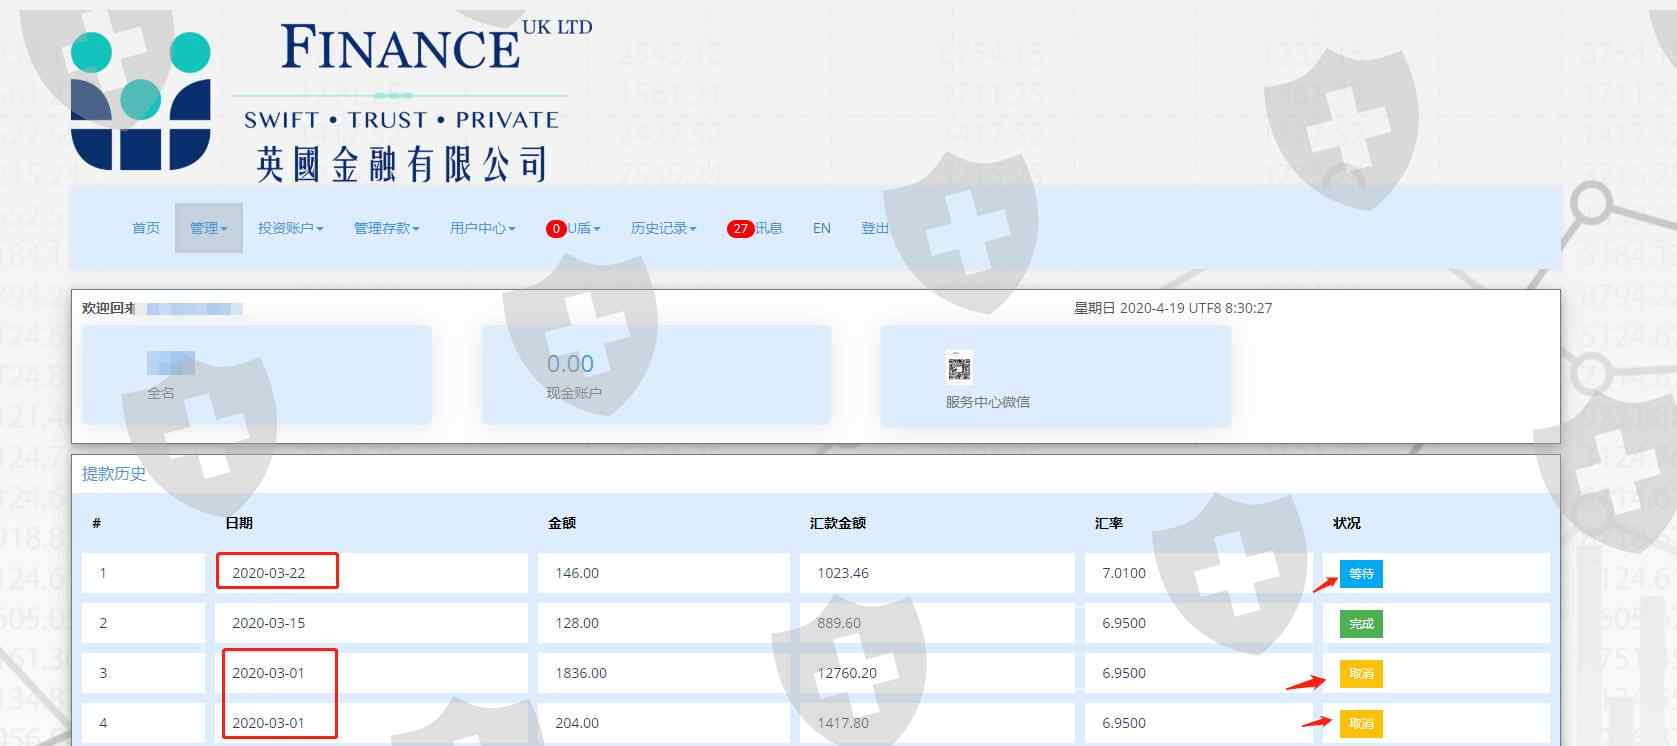Click the Finance UK LTD logo
The image size is (1677, 746).
(332, 100)
